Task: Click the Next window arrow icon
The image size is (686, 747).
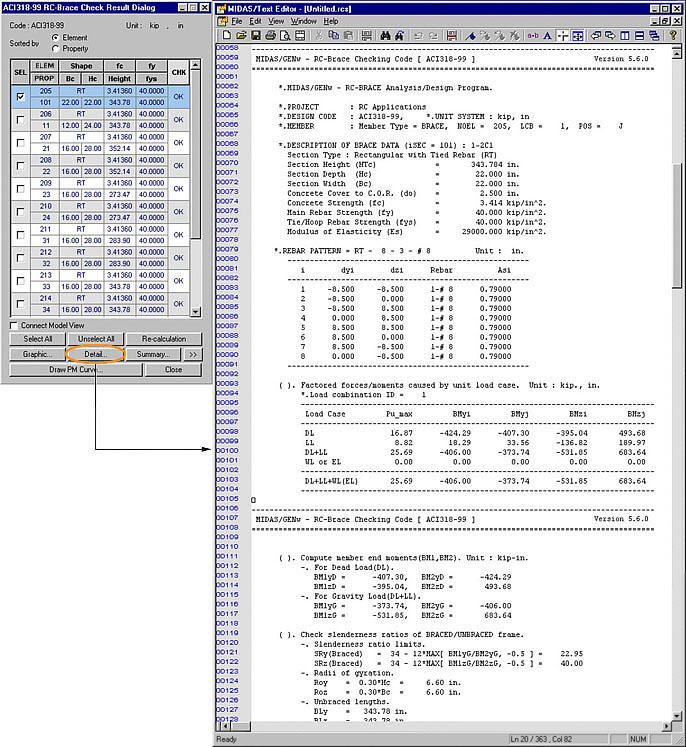Action: pyautogui.click(x=610, y=35)
